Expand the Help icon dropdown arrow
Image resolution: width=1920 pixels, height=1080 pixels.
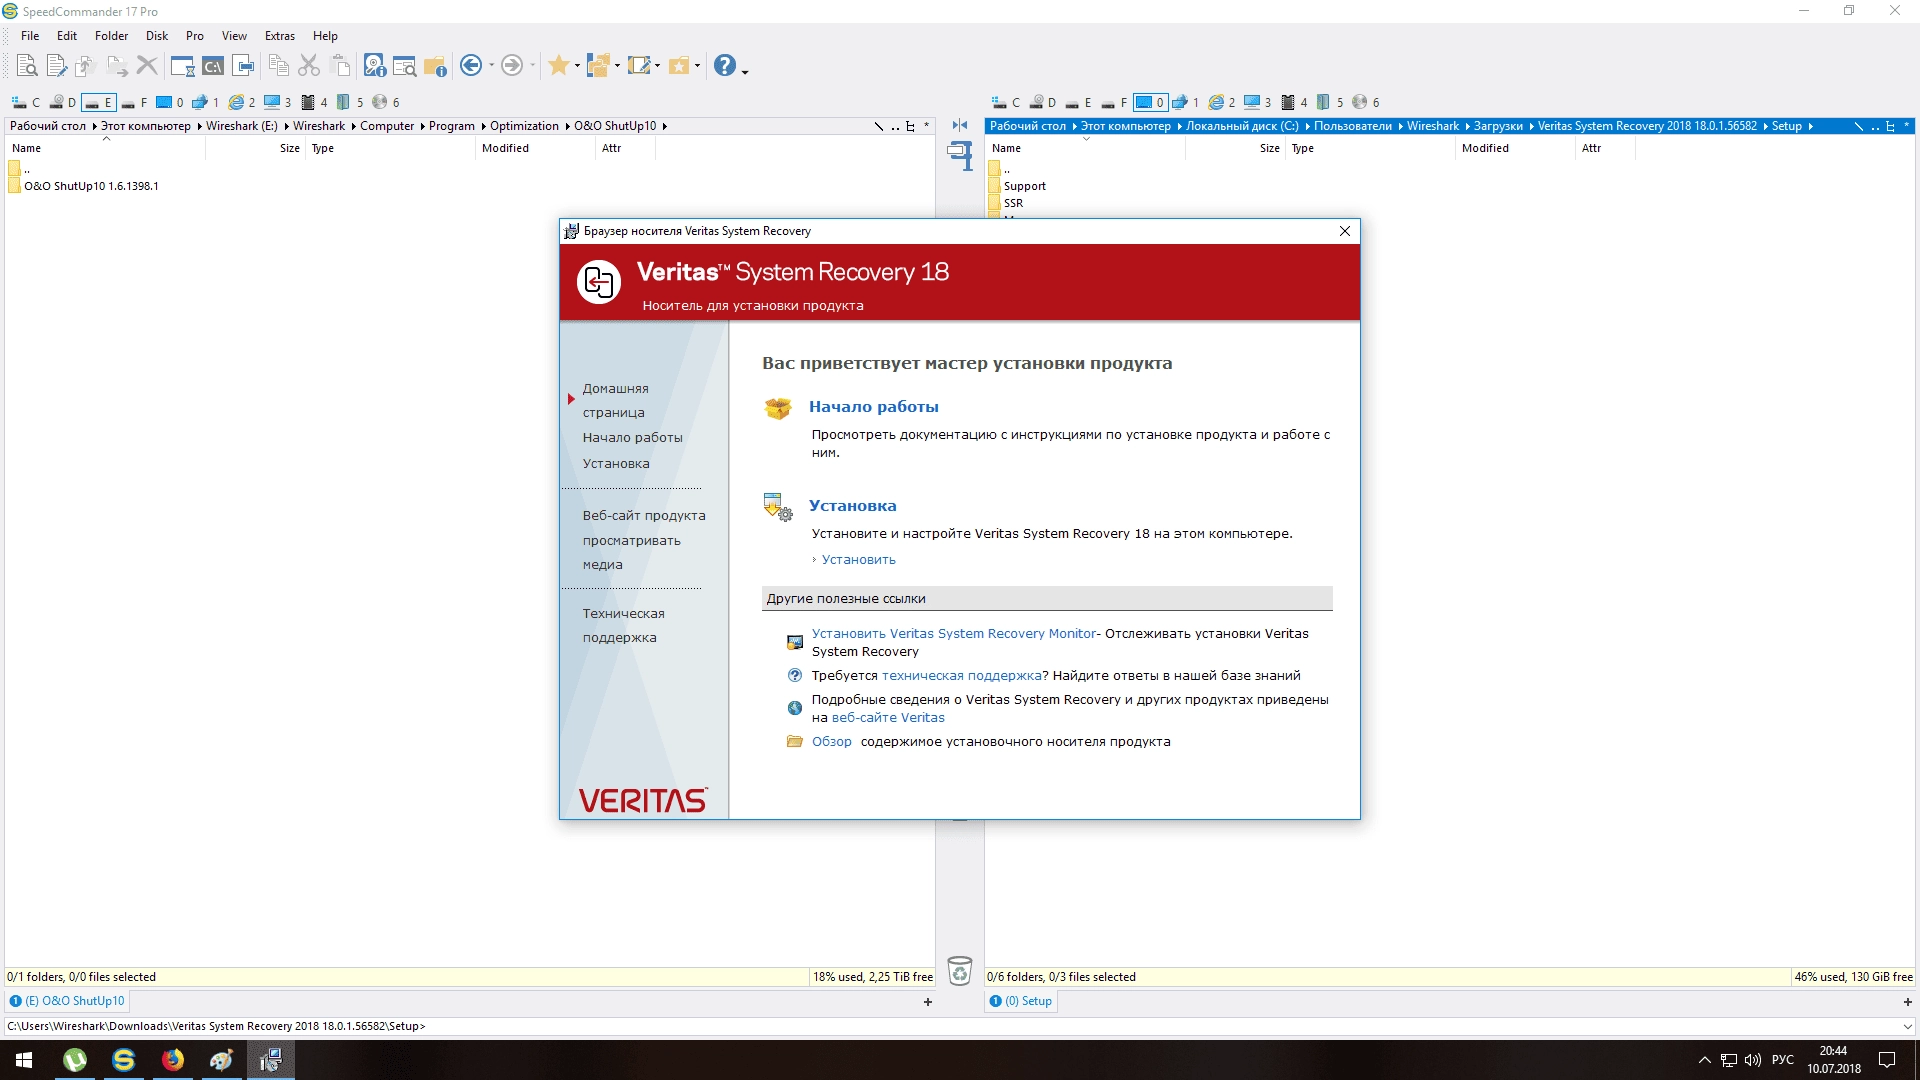745,70
